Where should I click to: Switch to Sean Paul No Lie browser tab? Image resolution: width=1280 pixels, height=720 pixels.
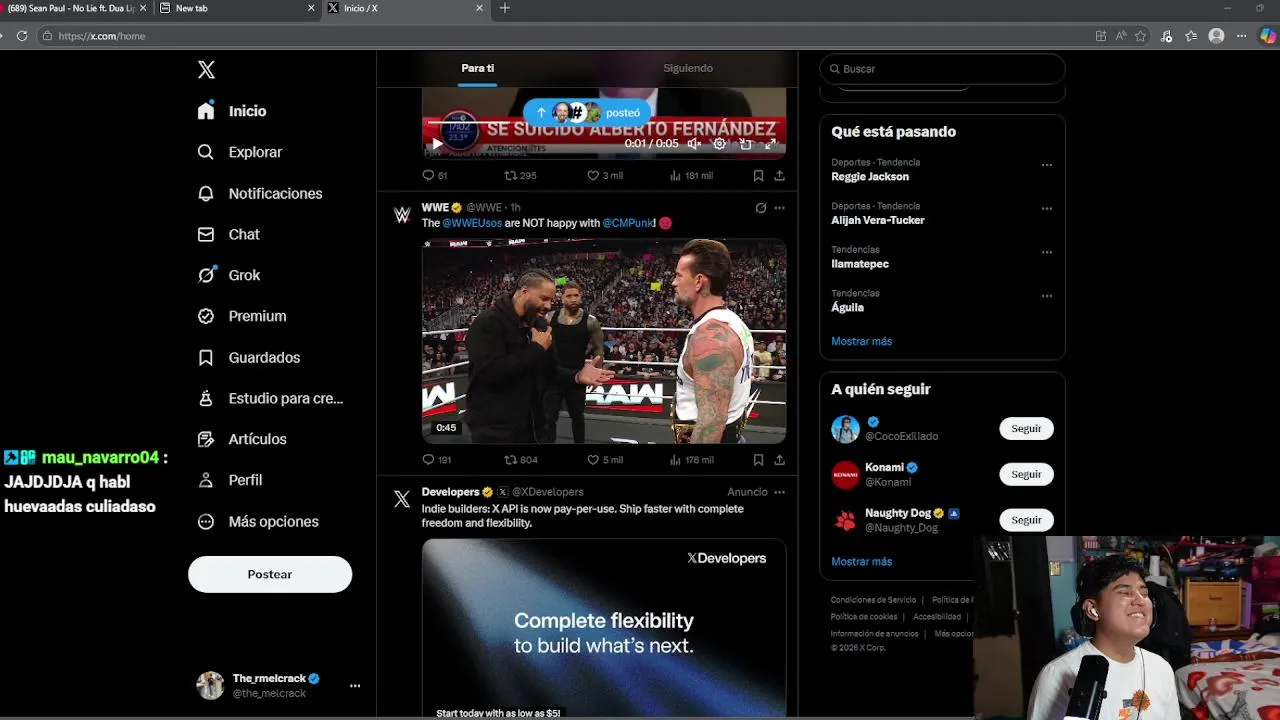70,8
